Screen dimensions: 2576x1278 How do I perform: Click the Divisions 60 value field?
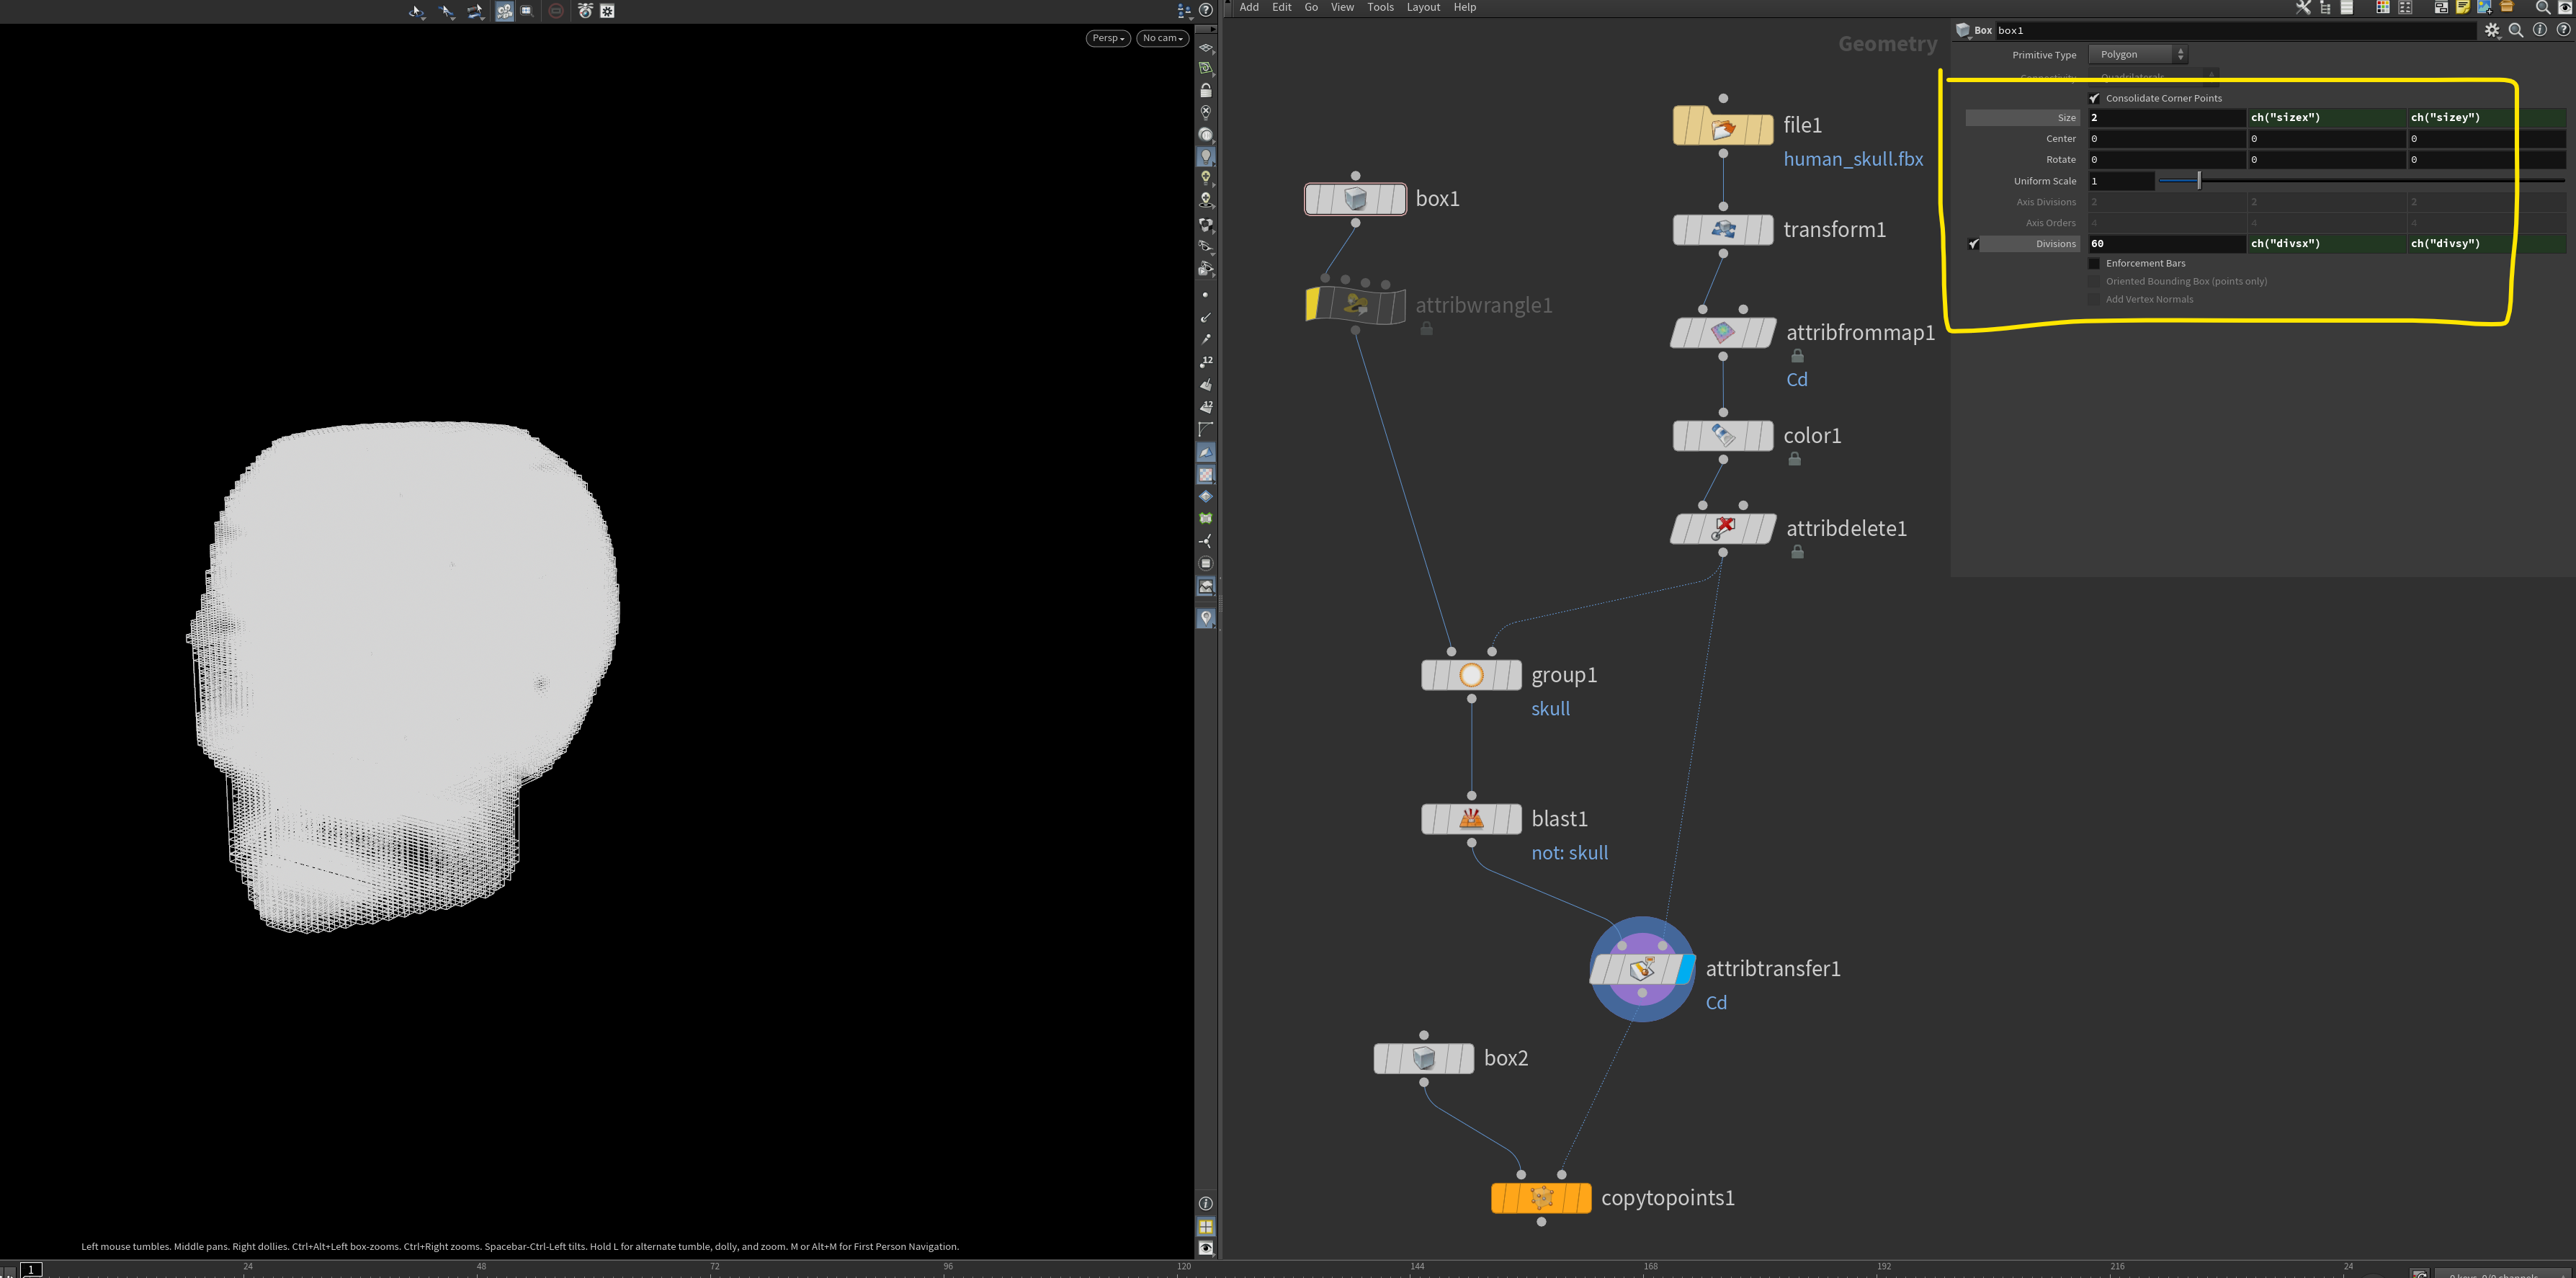(2166, 244)
